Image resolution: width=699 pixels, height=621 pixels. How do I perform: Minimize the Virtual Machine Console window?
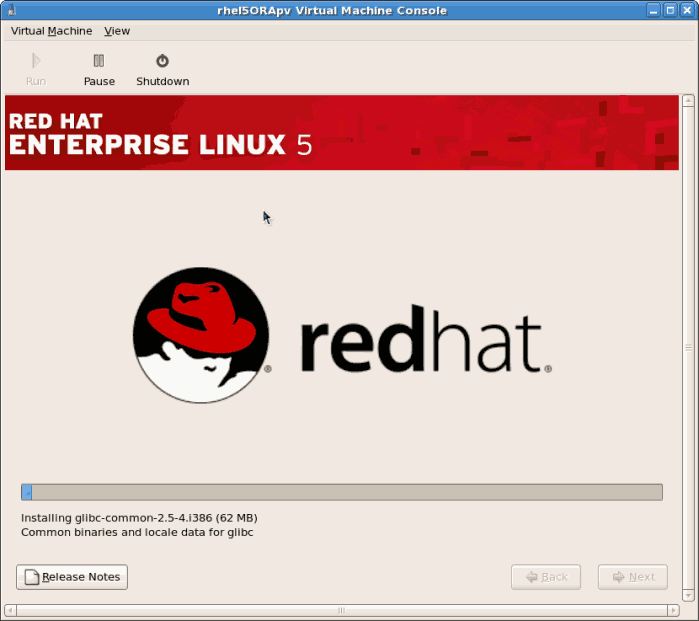click(653, 10)
